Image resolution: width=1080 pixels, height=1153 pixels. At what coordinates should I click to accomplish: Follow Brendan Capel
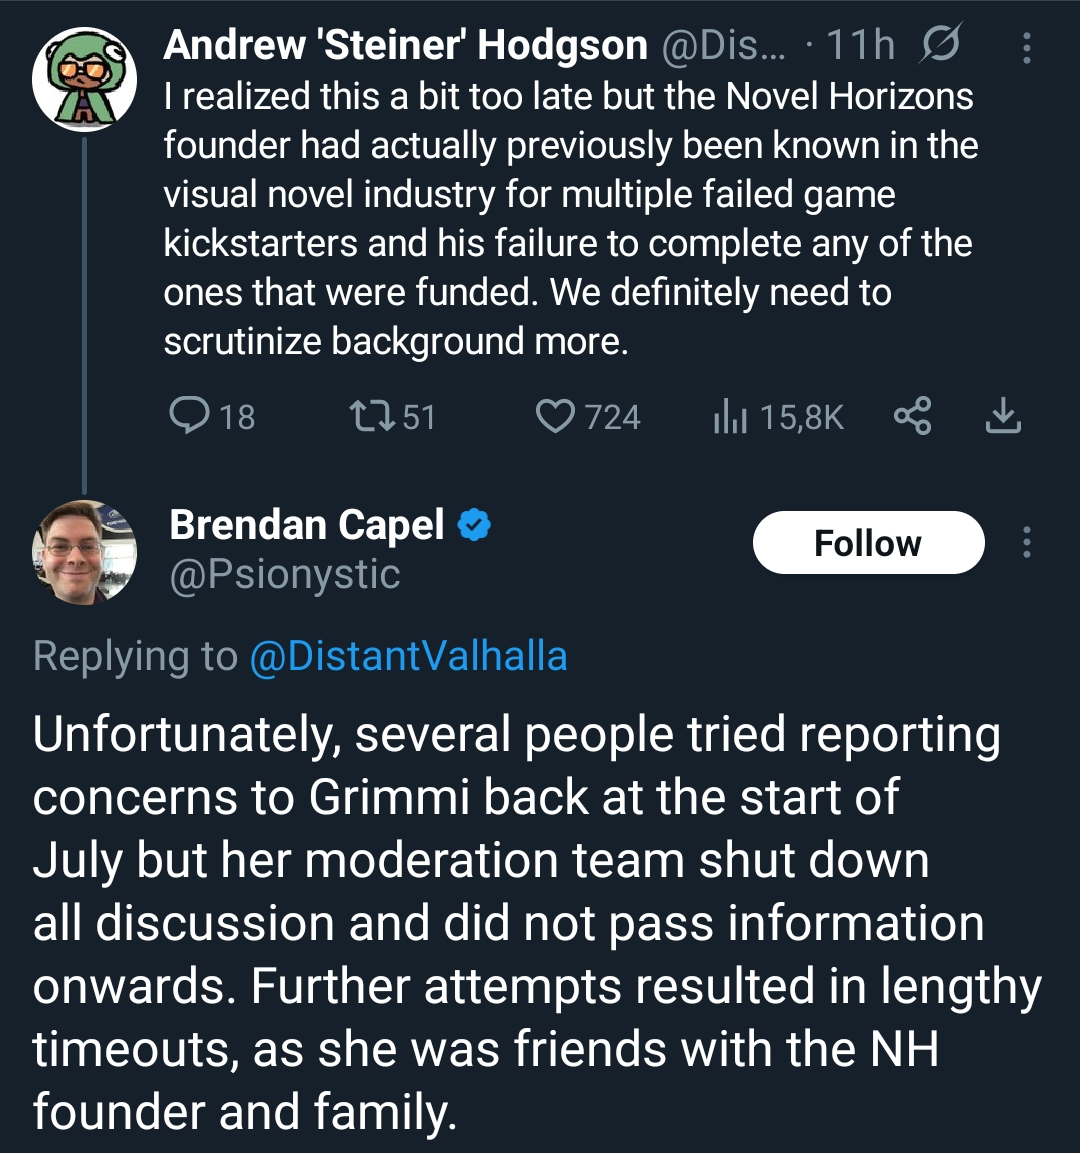(x=868, y=543)
